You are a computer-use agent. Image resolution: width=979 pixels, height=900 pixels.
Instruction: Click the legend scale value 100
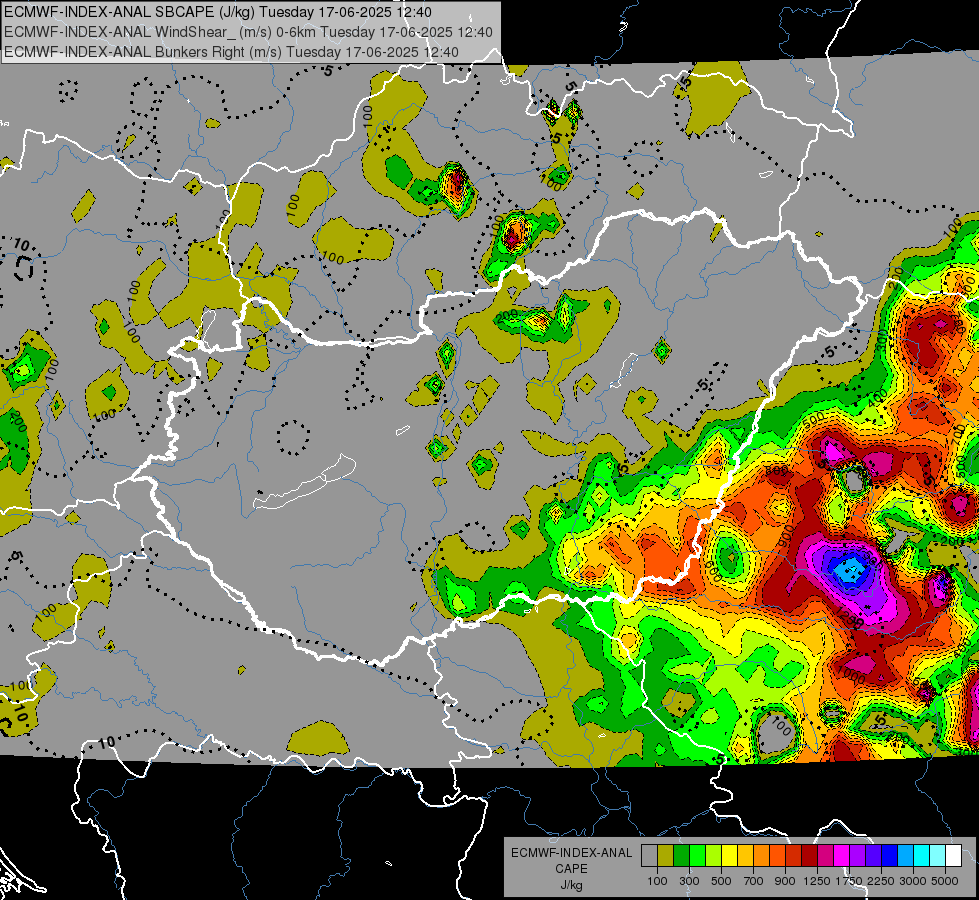(657, 881)
